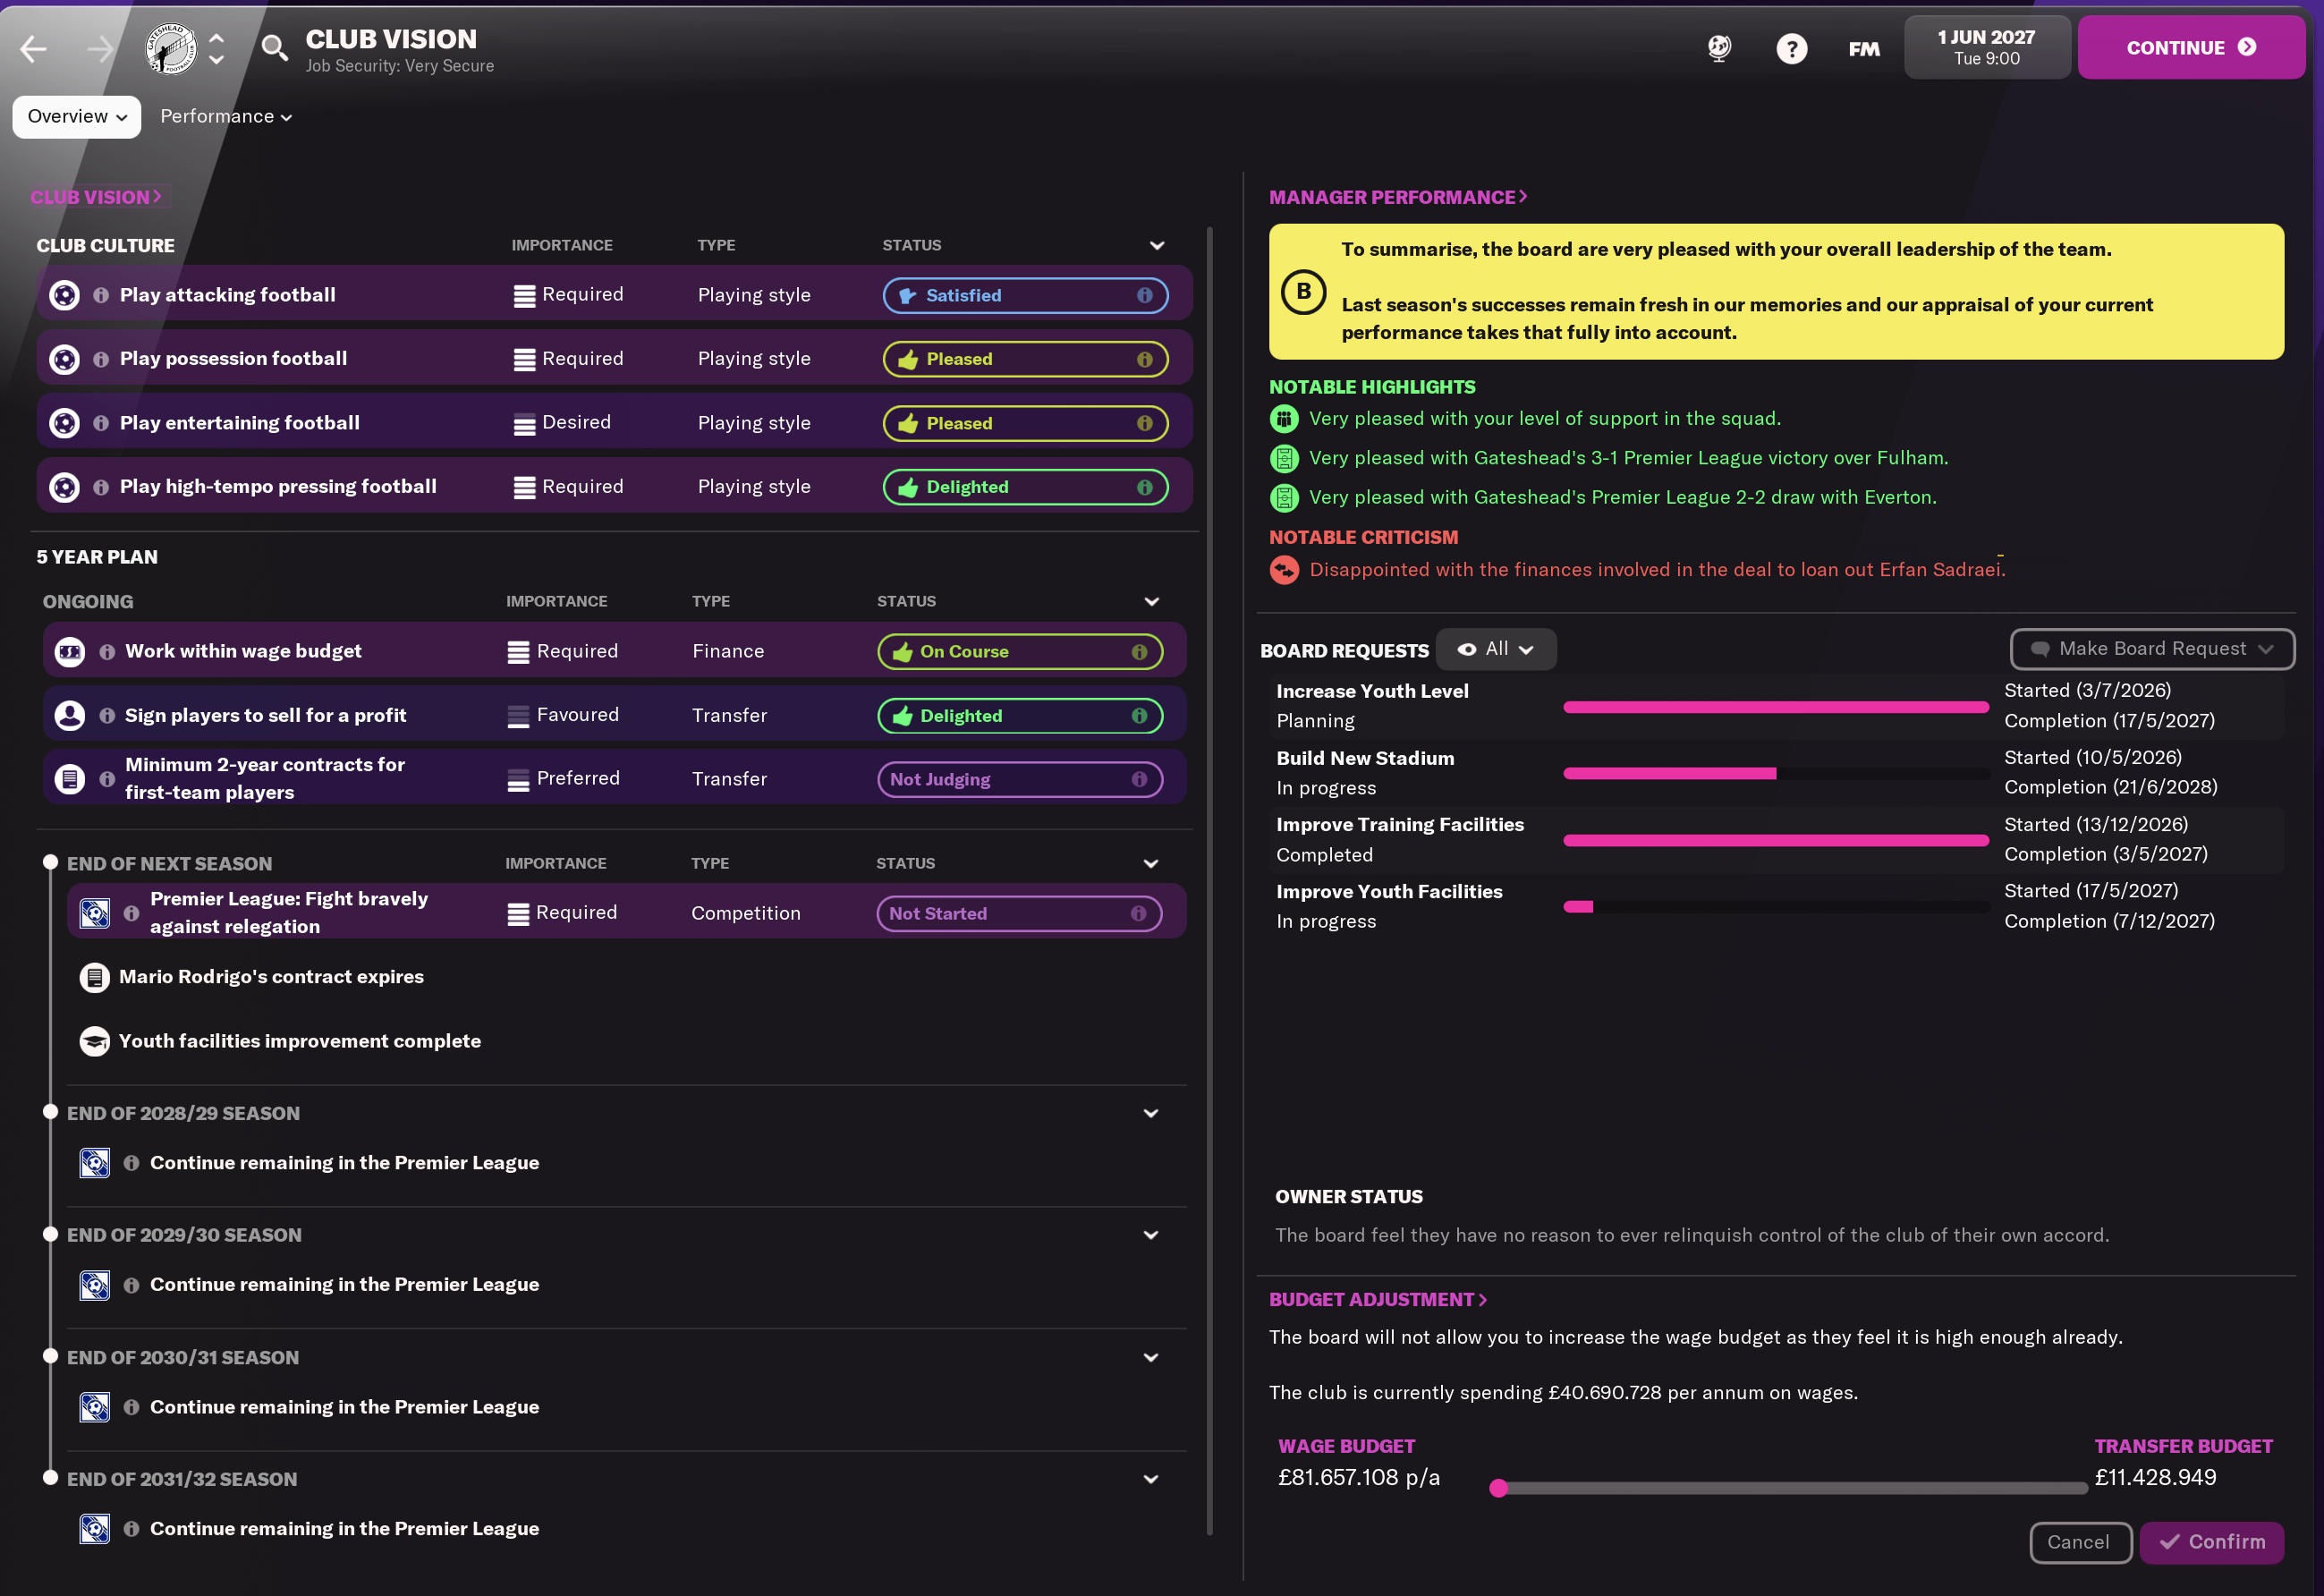2324x1596 pixels.
Task: Open the Overview dropdown tab
Action: 77,117
